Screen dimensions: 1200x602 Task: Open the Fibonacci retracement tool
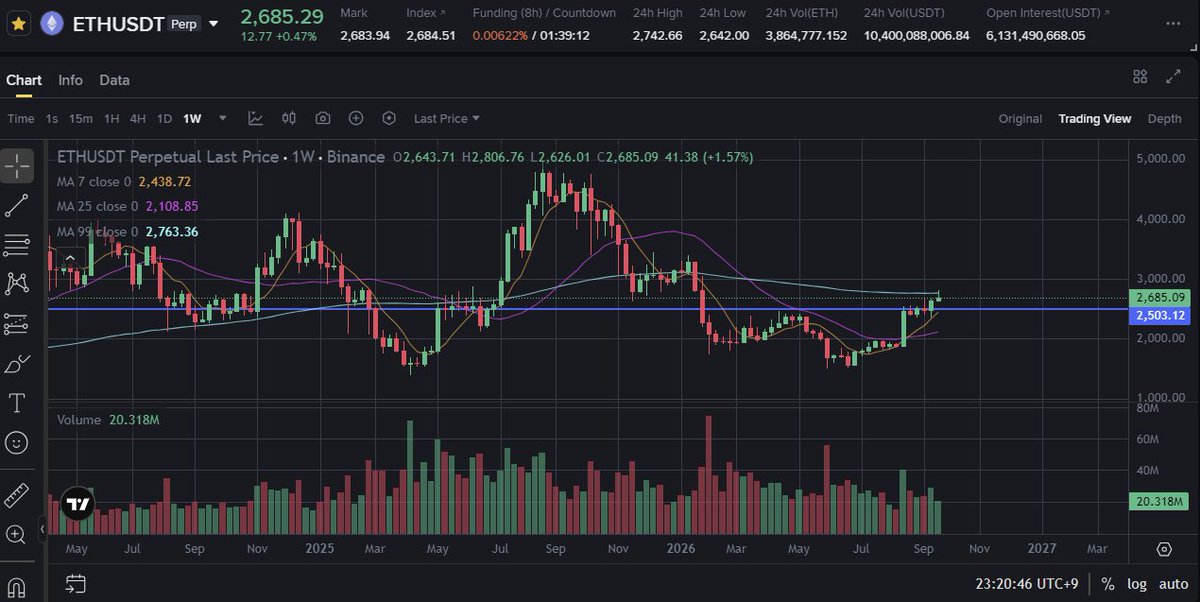(17, 244)
